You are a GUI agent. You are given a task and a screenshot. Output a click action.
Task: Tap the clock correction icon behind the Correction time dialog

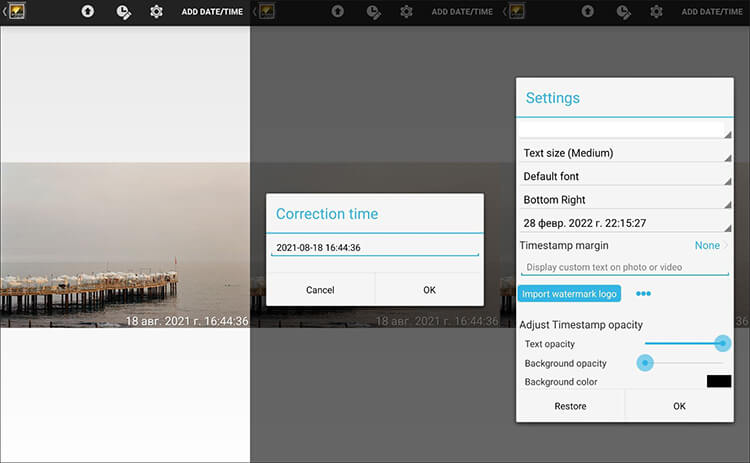coord(374,11)
